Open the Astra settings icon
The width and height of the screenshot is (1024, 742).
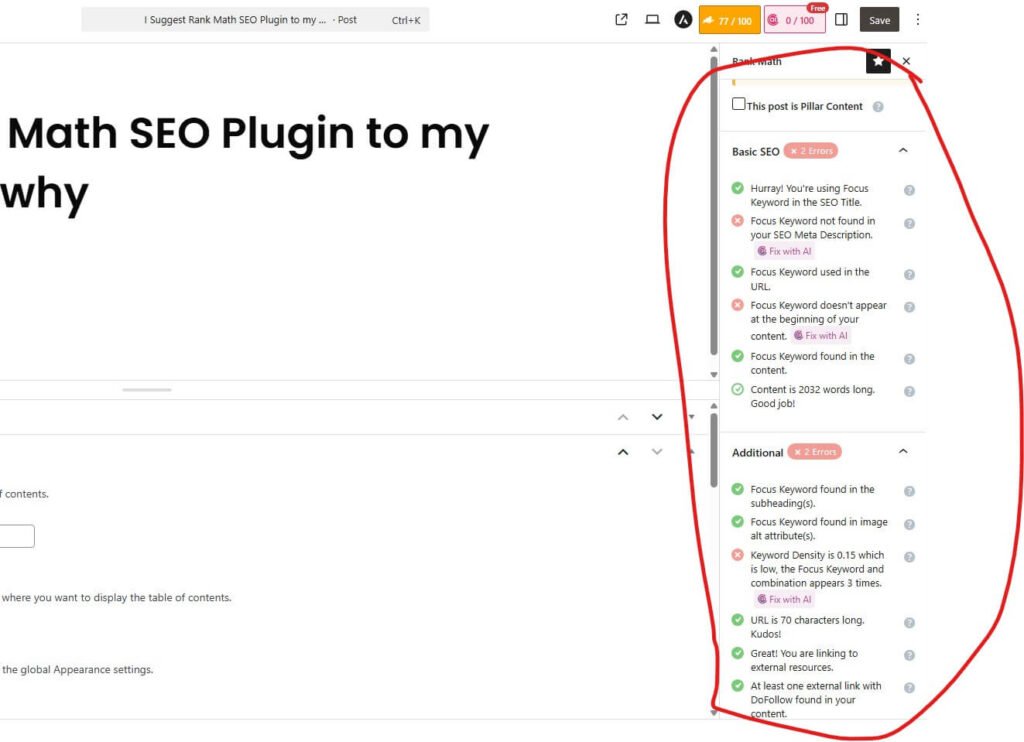[683, 20]
